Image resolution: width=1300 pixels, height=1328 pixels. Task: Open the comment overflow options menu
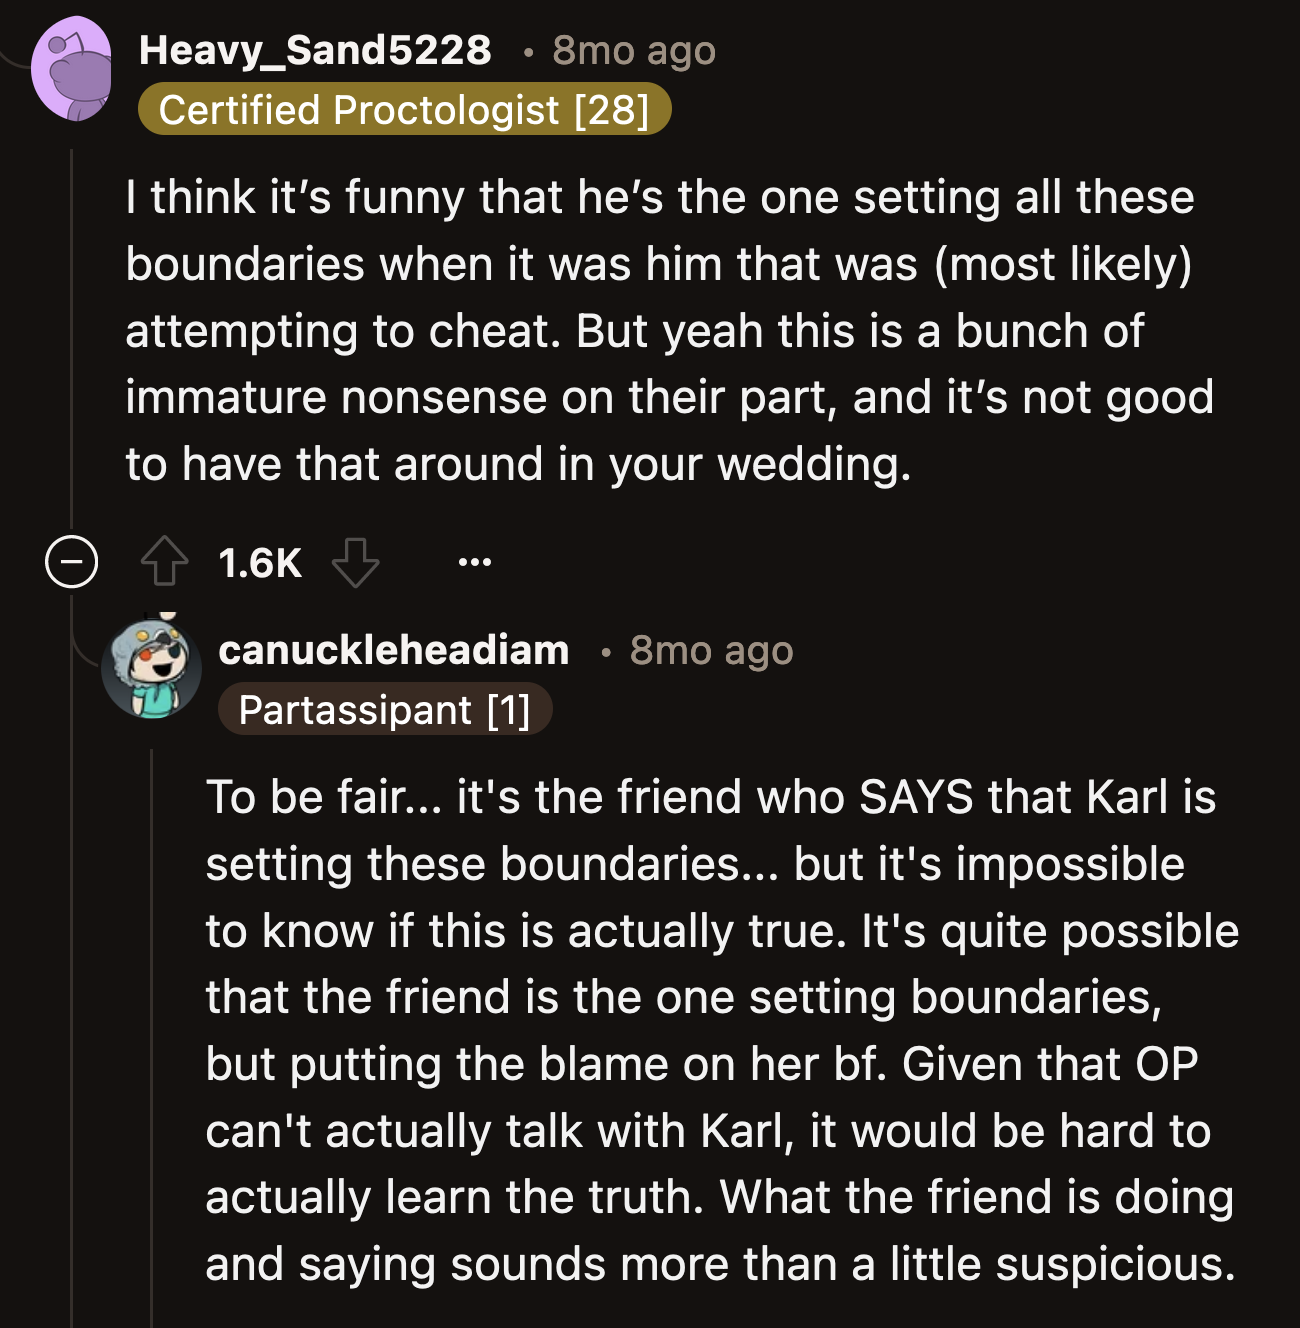click(475, 561)
